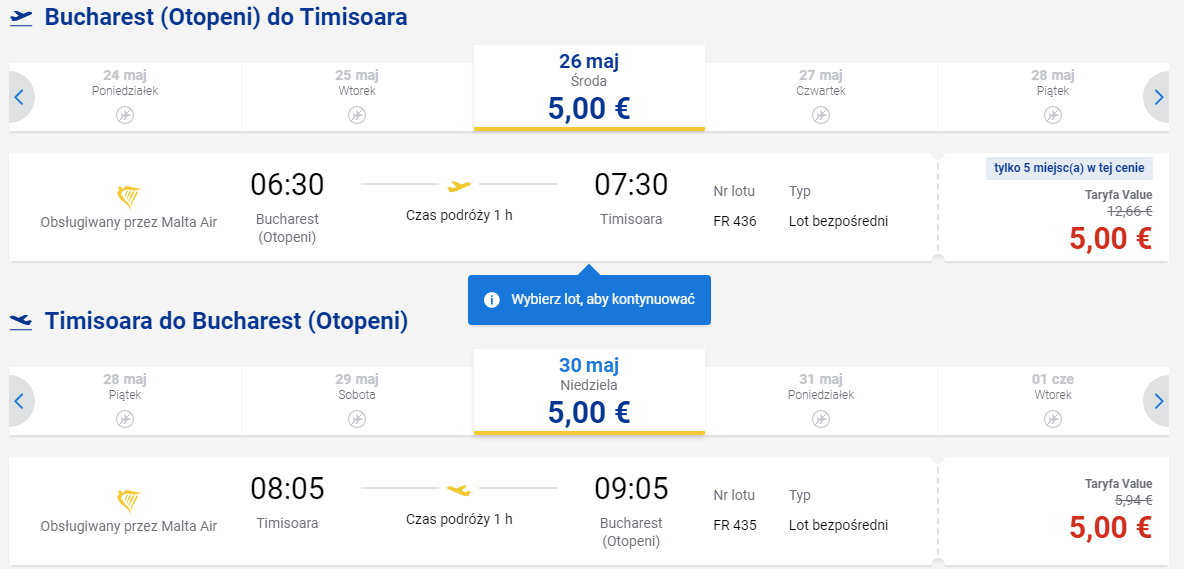Choose the 31 maj Poniedziałek date

pyautogui.click(x=821, y=401)
